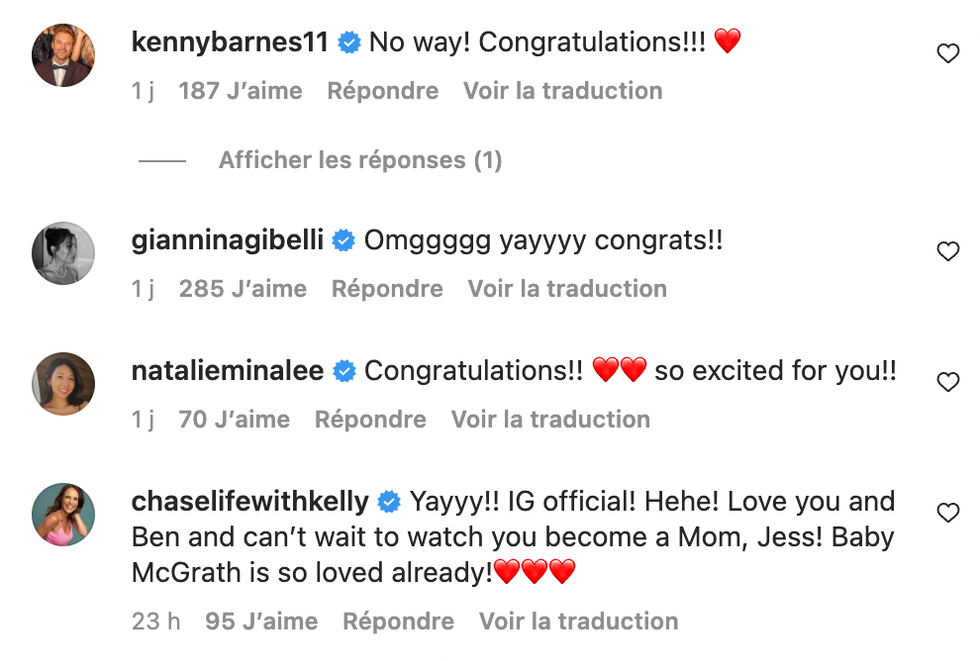Click the verified badge beside natalieminalee
This screenshot has width=980, height=661.
342,370
